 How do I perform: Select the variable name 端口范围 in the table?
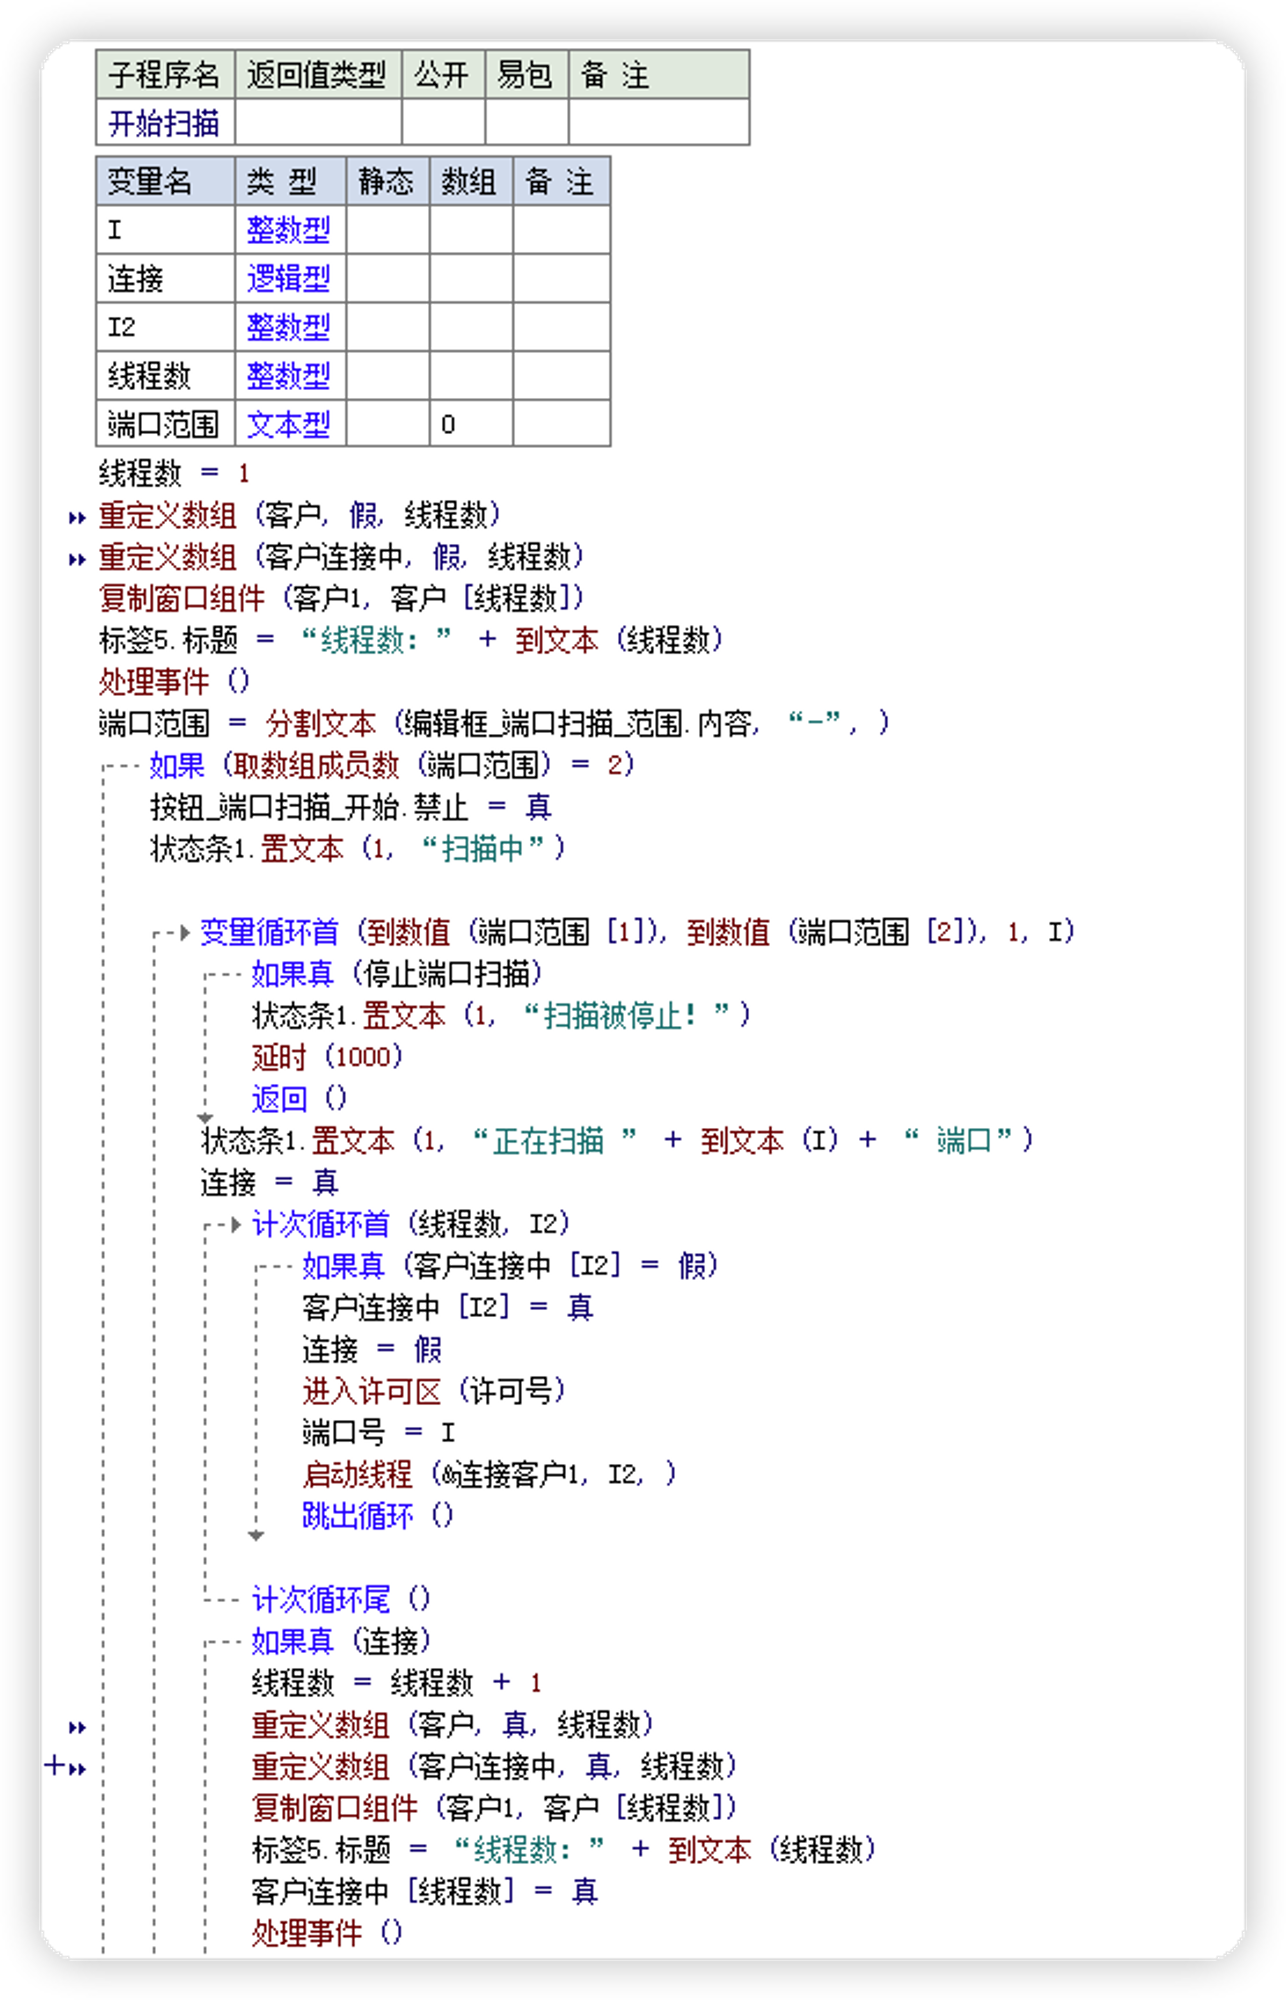163,424
